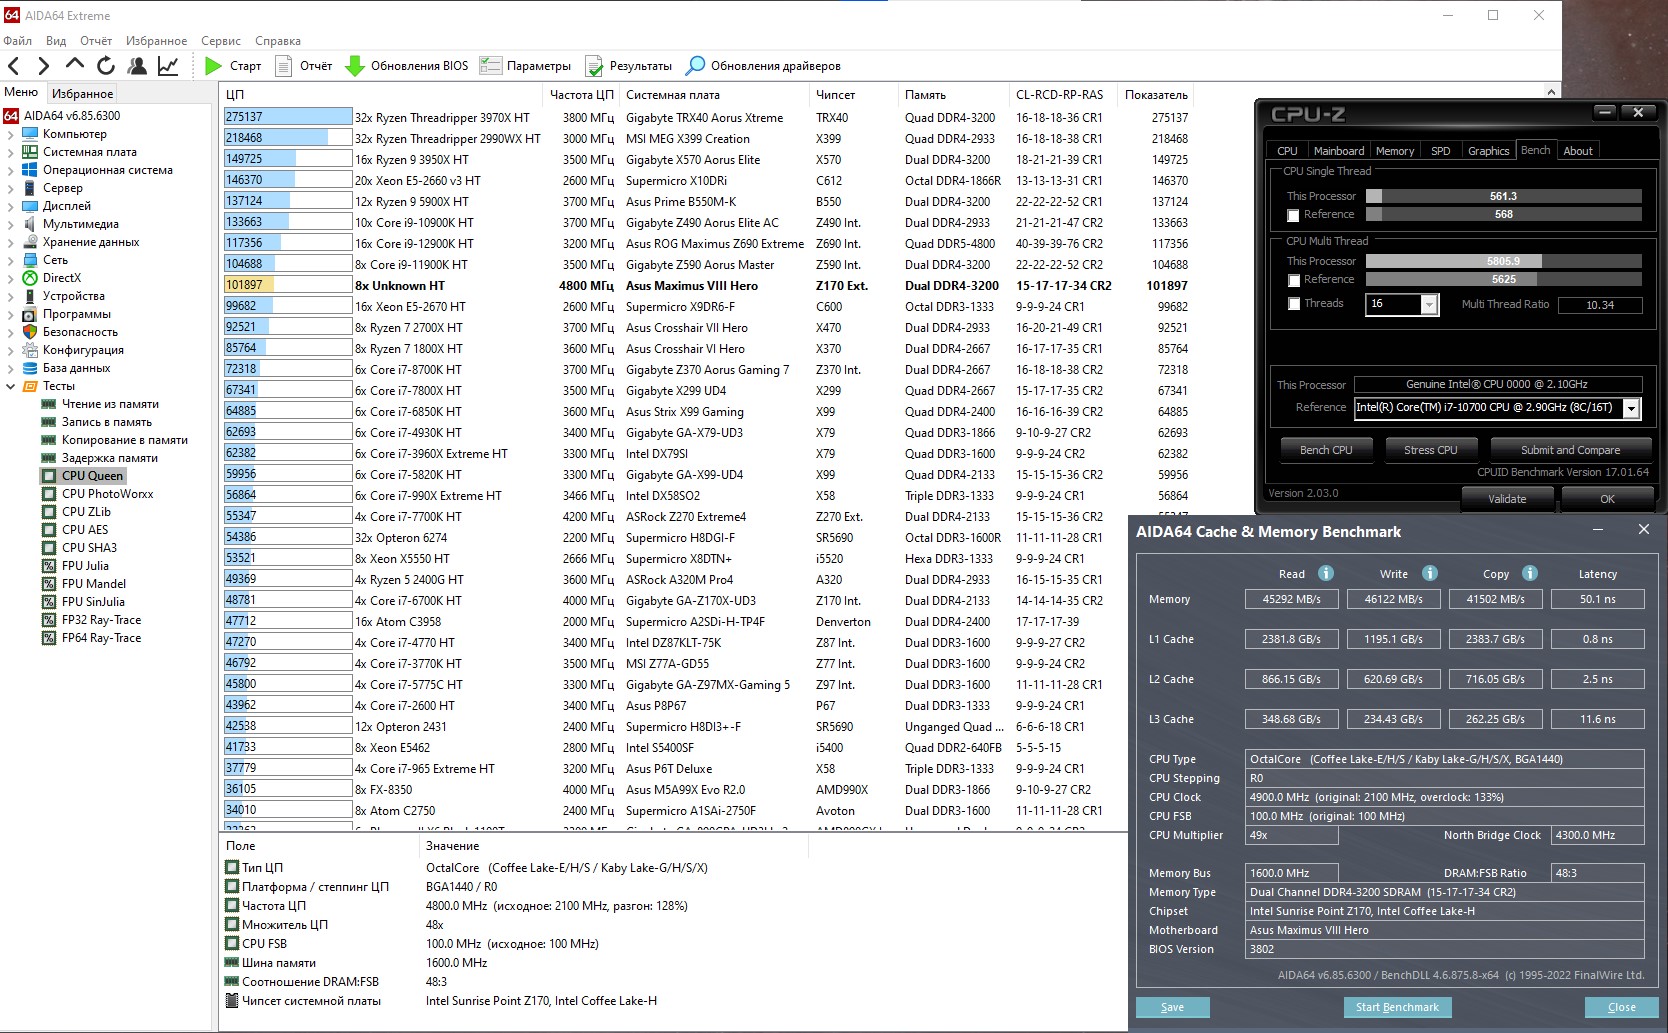This screenshot has height=1033, width=1668.
Task: Open the Отчёт report toolbar button
Action: click(303, 66)
